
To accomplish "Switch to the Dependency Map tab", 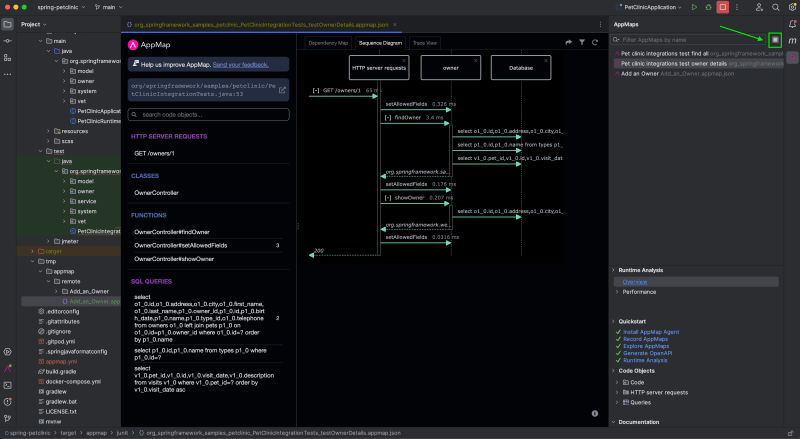I will click(x=328, y=43).
